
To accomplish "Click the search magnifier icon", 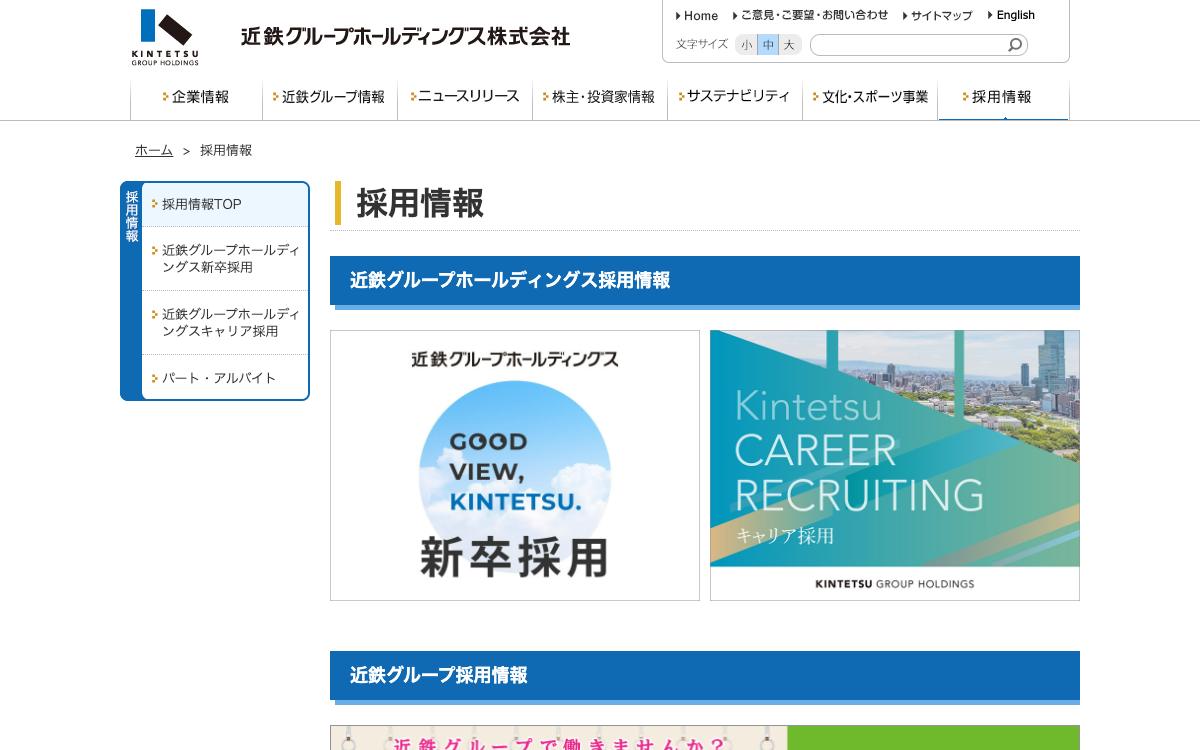I will [x=1014, y=45].
